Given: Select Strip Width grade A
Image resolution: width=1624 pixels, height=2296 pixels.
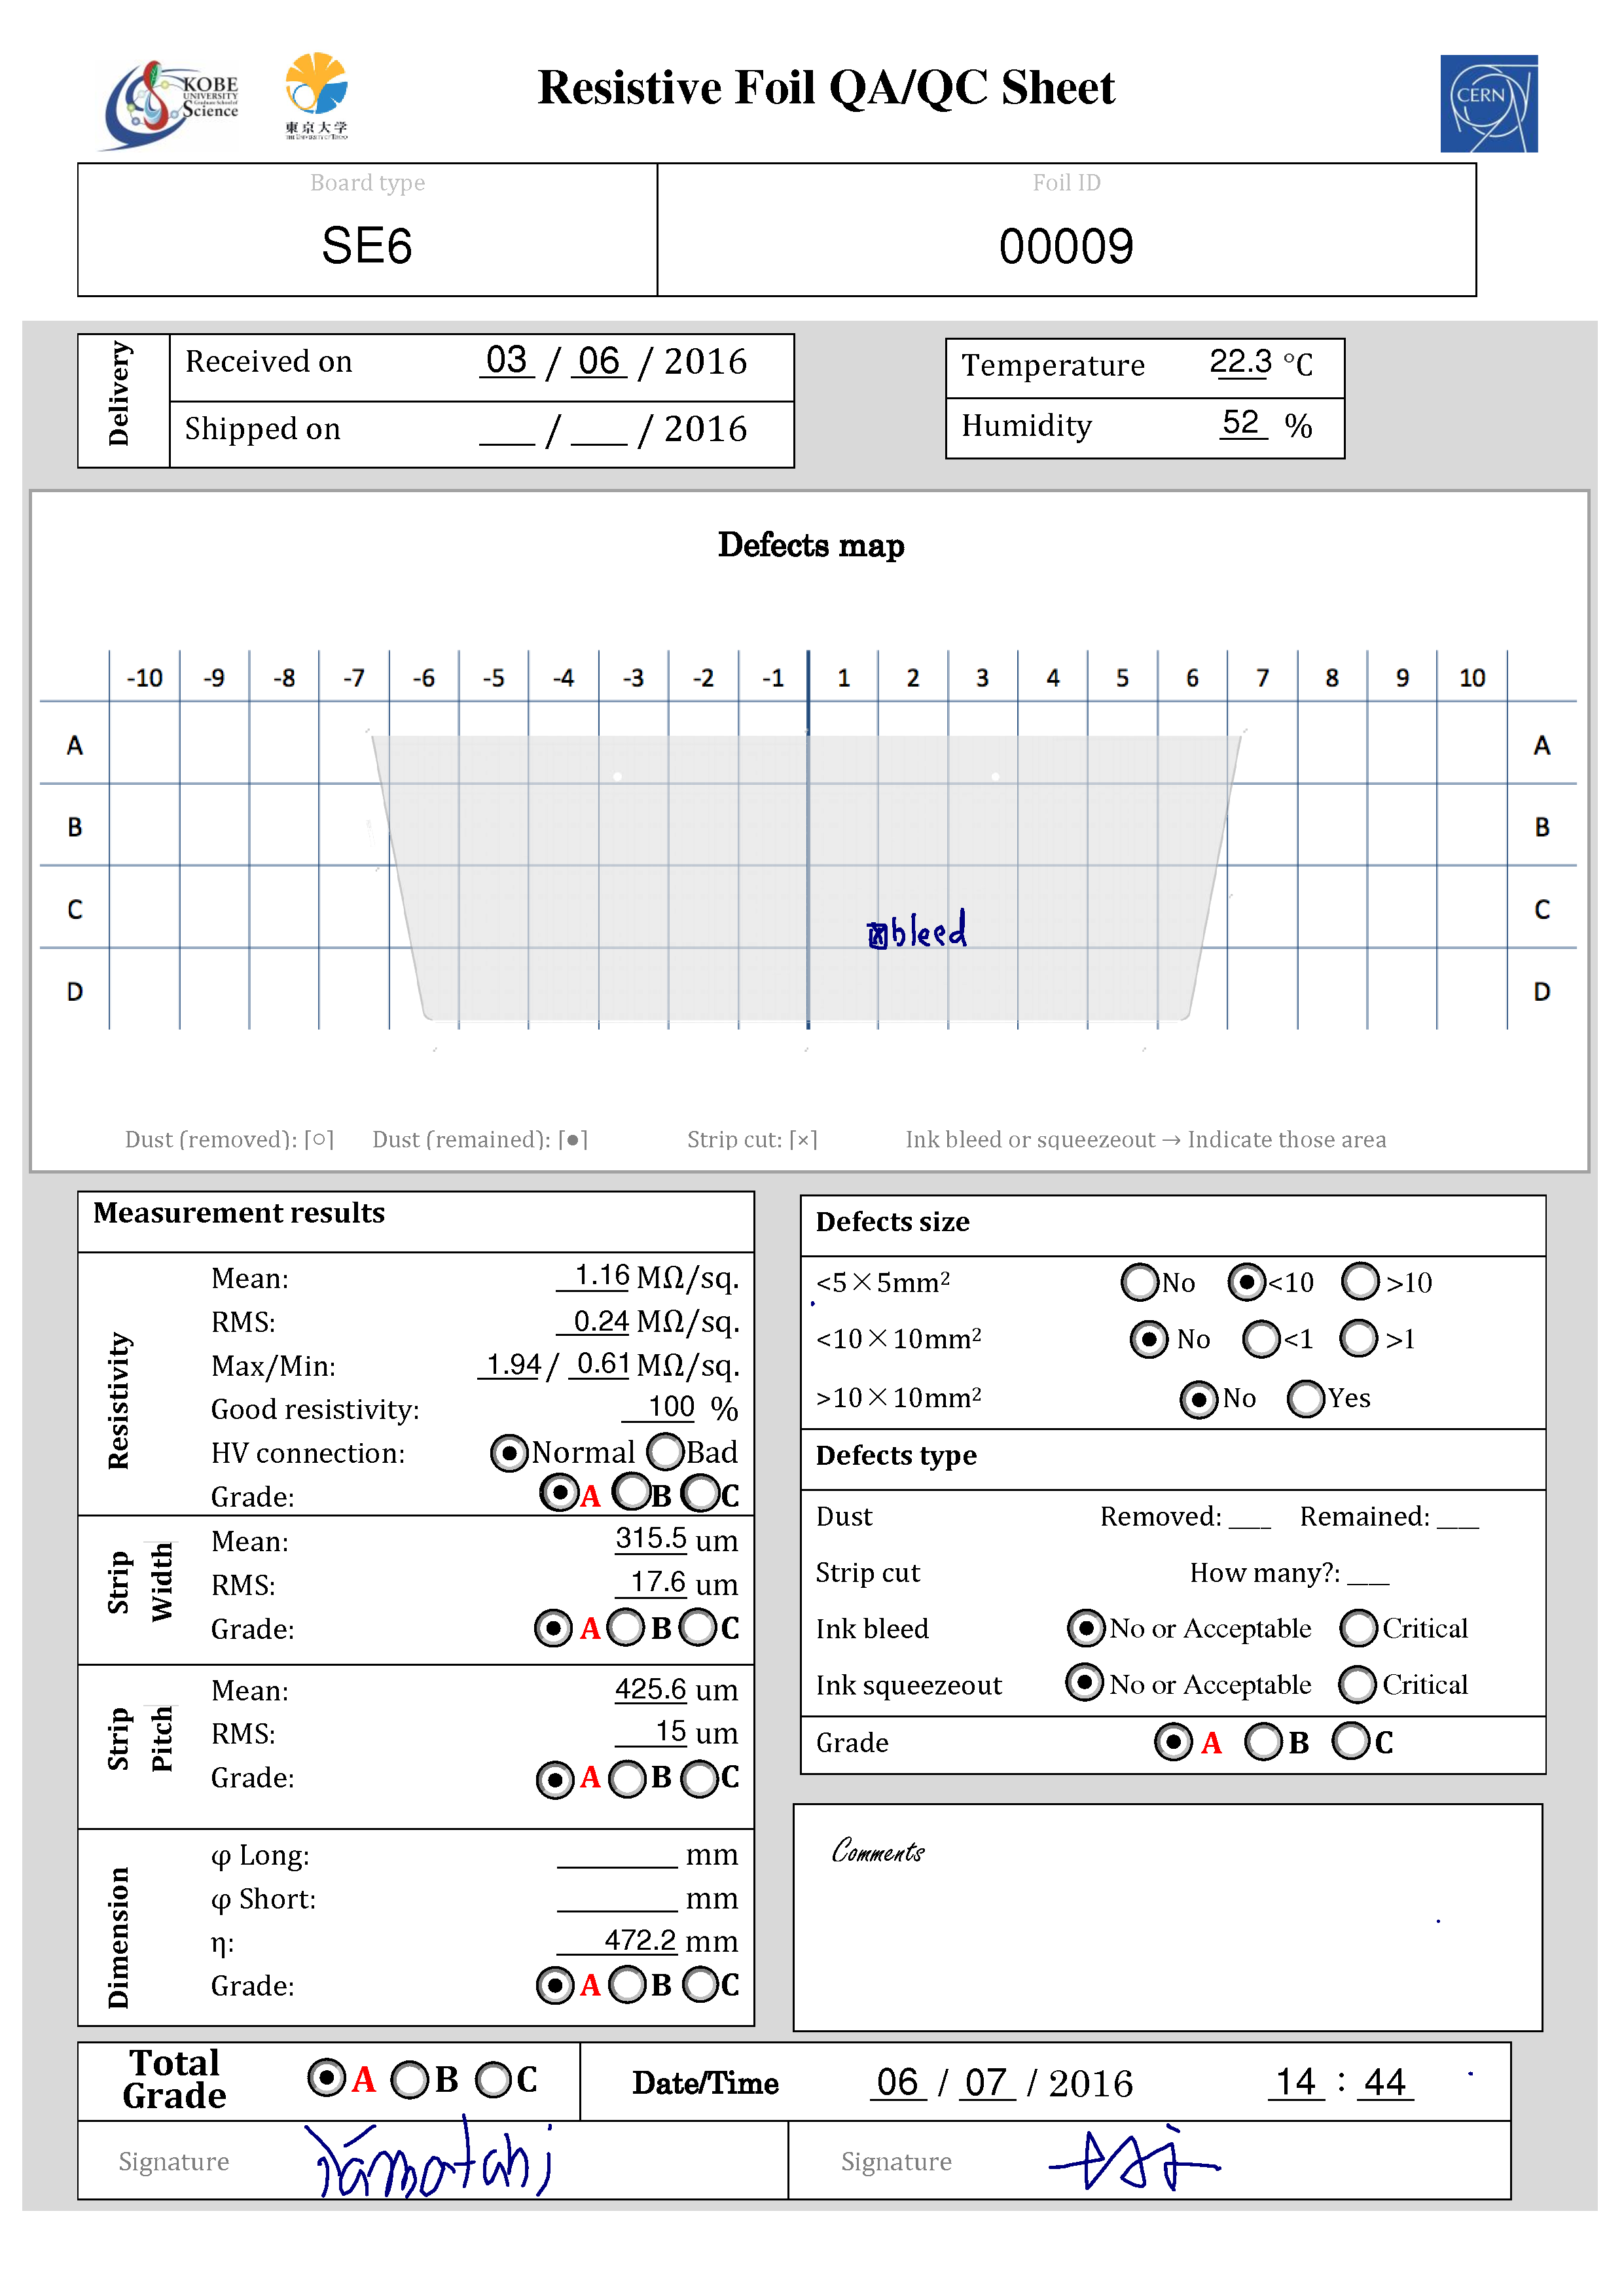Looking at the screenshot, I should pos(553,1628).
